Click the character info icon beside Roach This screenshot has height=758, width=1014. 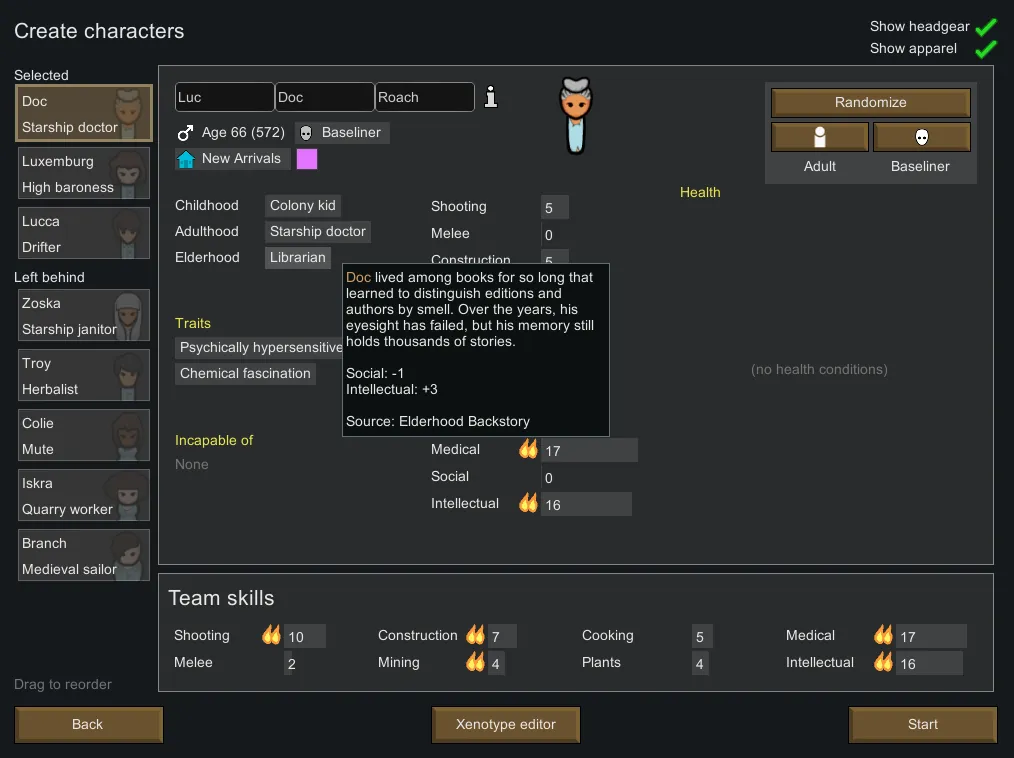point(491,97)
